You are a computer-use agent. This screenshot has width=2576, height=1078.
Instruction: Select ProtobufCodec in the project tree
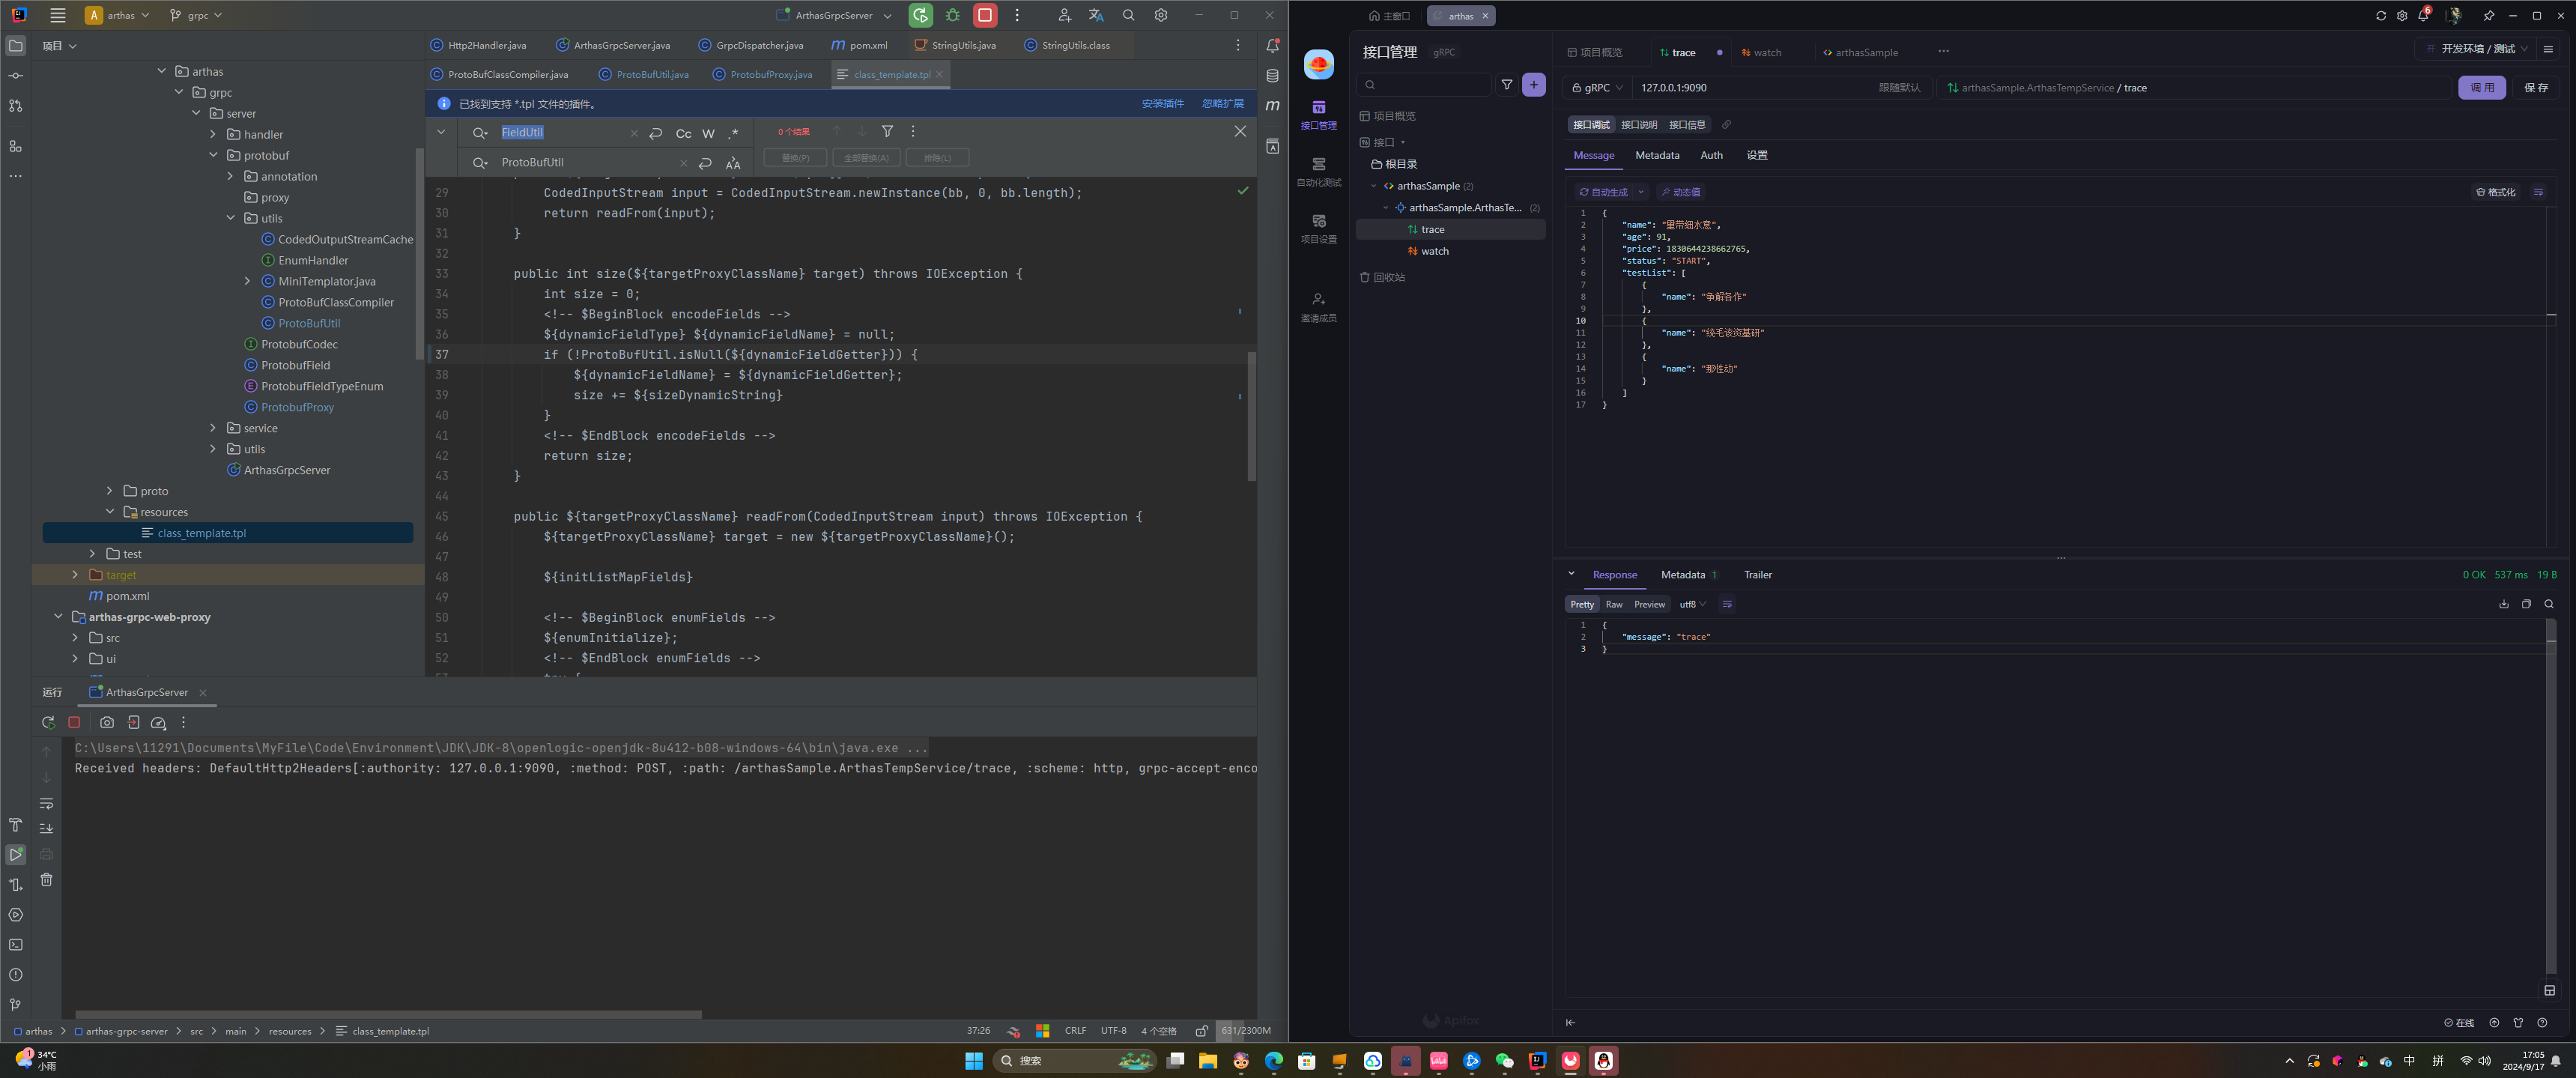(299, 344)
